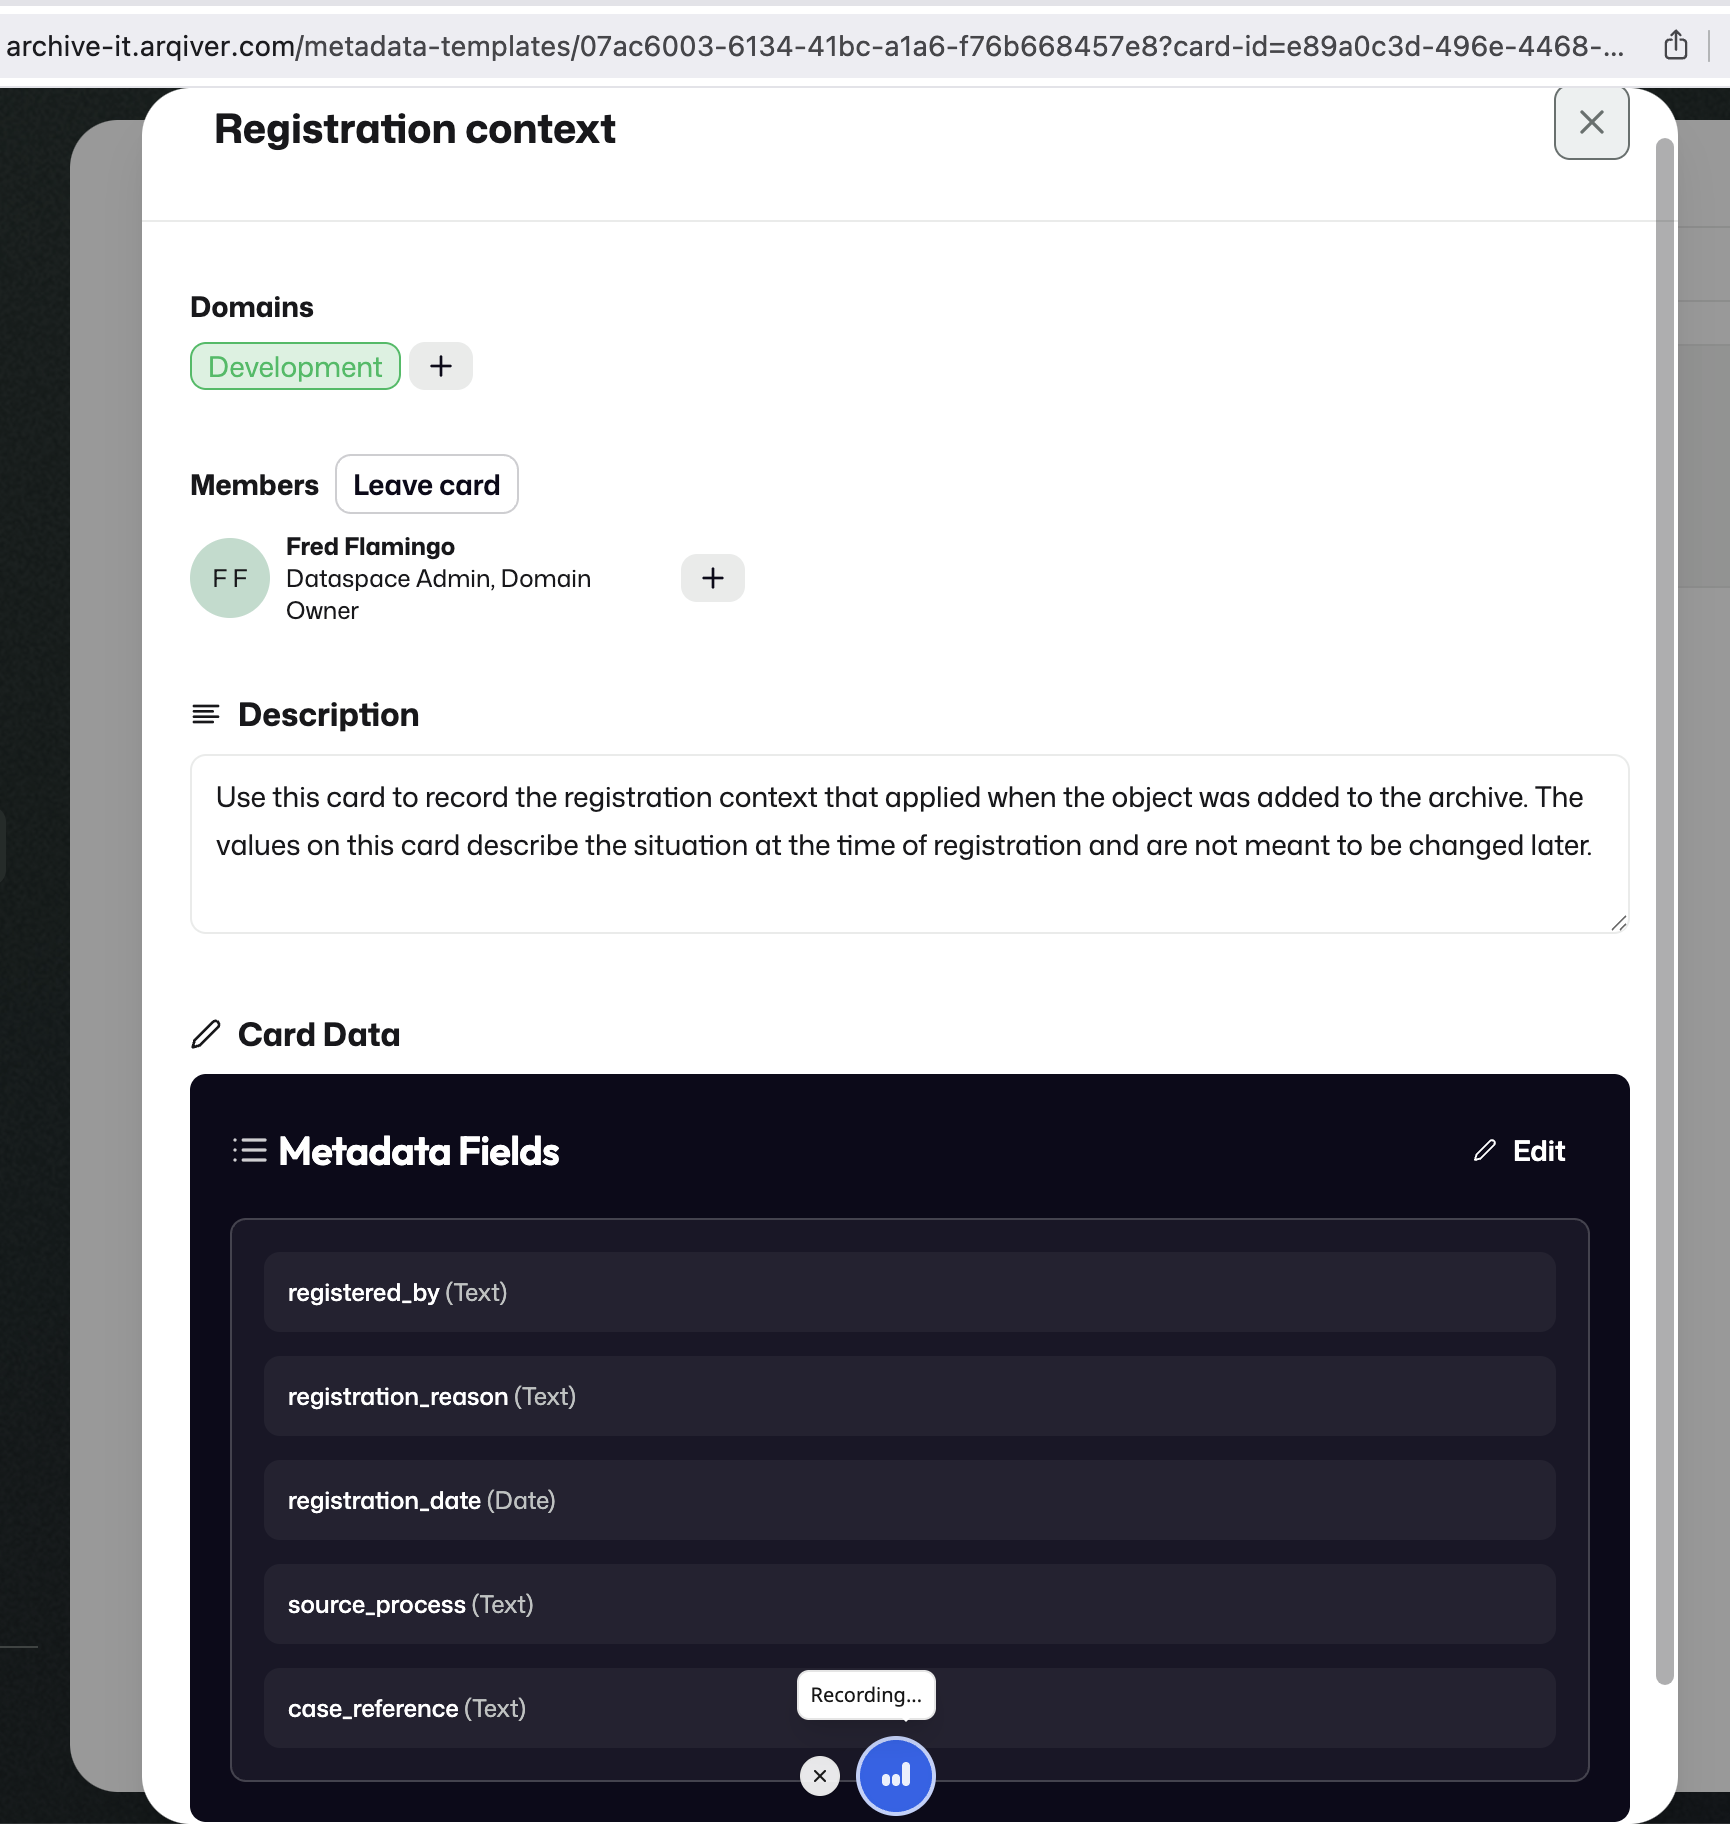Click the dialog vertical scrollbar
1730x1824 pixels.
1664,910
